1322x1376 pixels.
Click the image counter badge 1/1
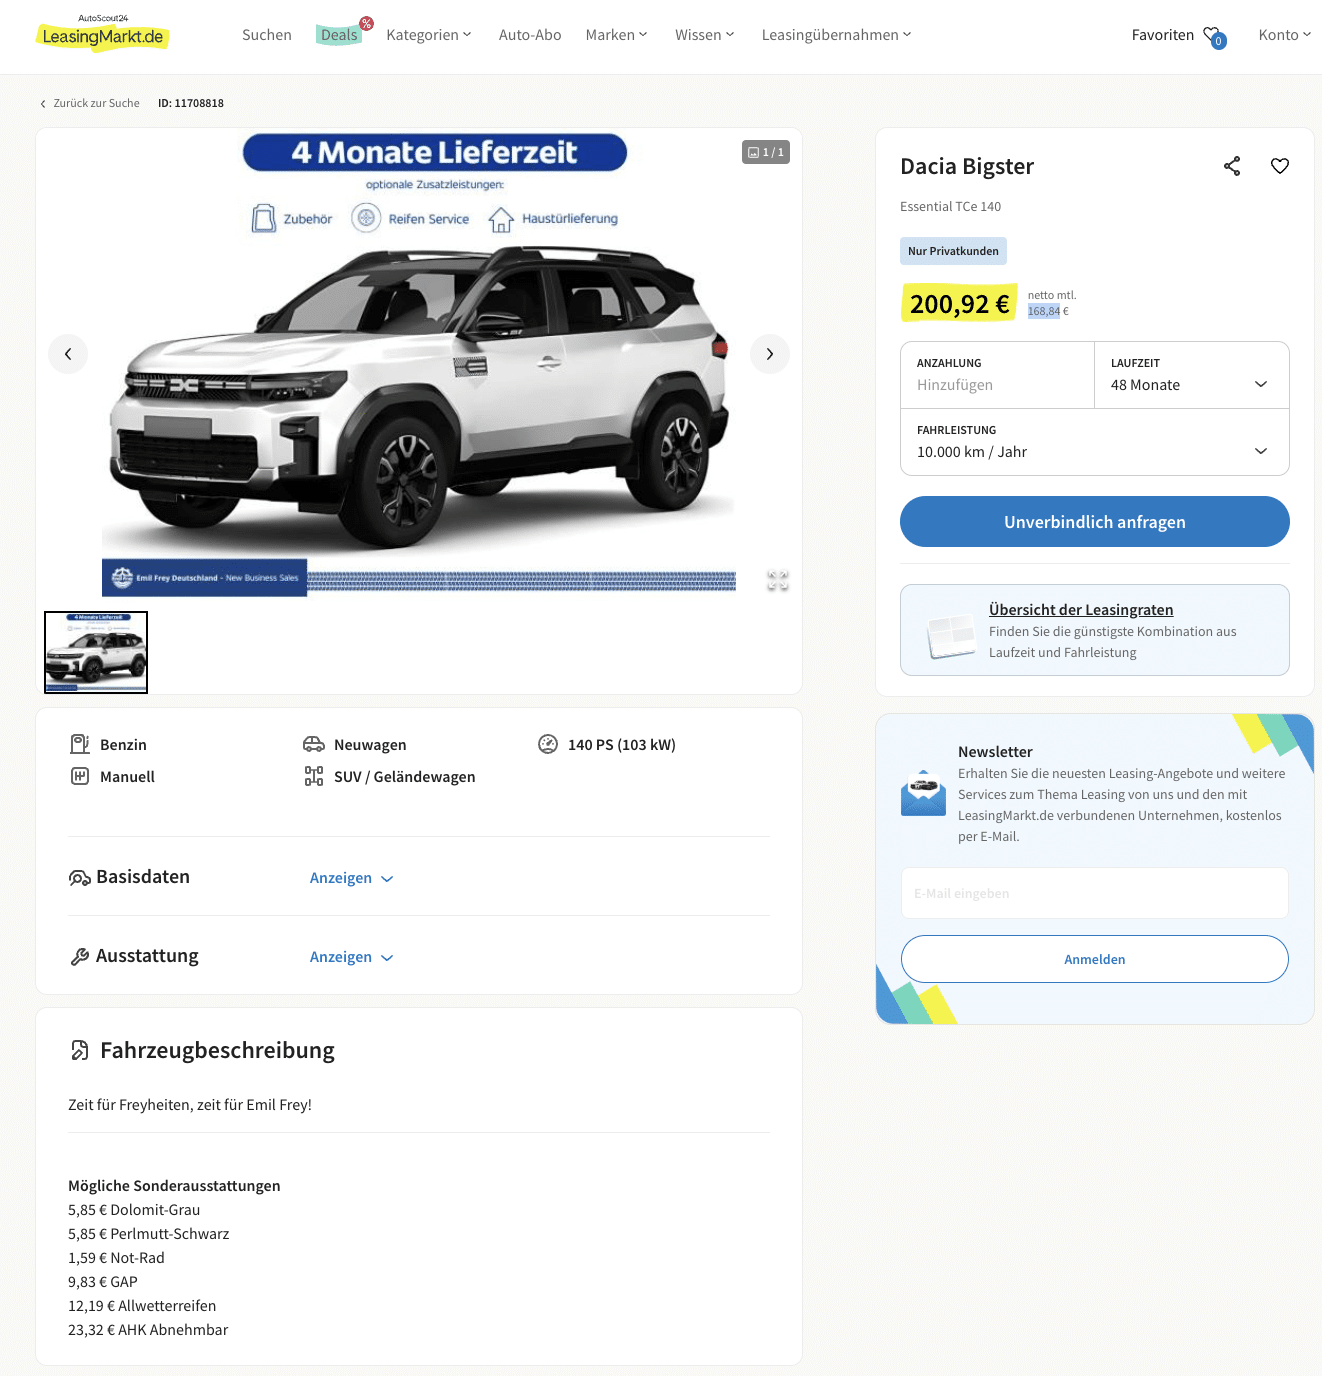766,152
